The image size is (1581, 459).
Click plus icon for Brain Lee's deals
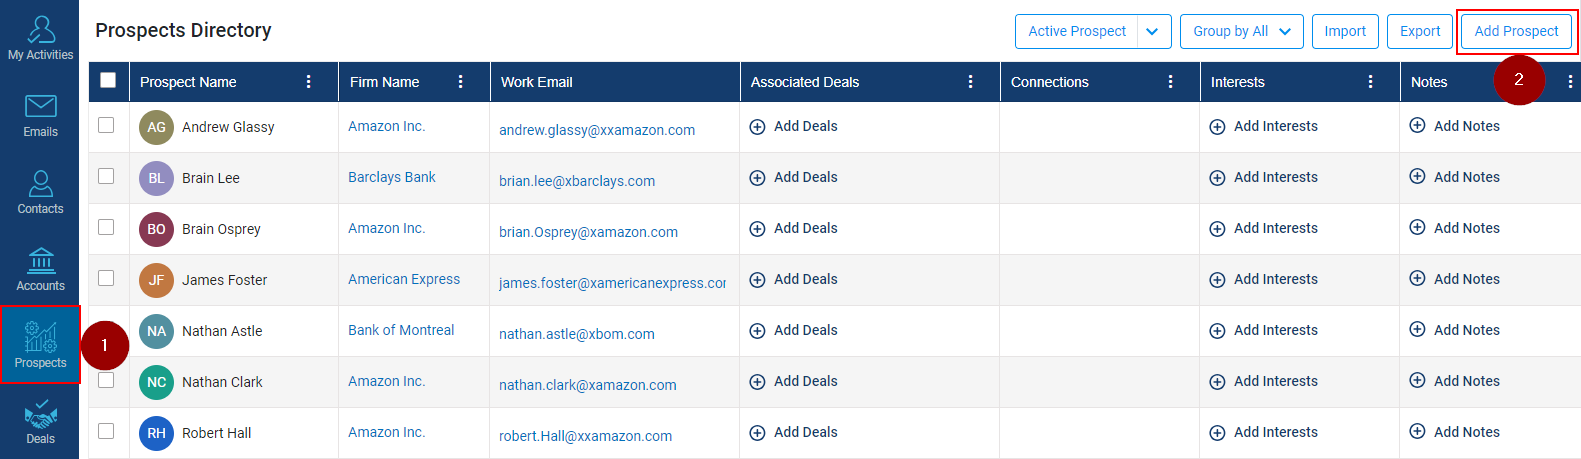click(x=757, y=178)
